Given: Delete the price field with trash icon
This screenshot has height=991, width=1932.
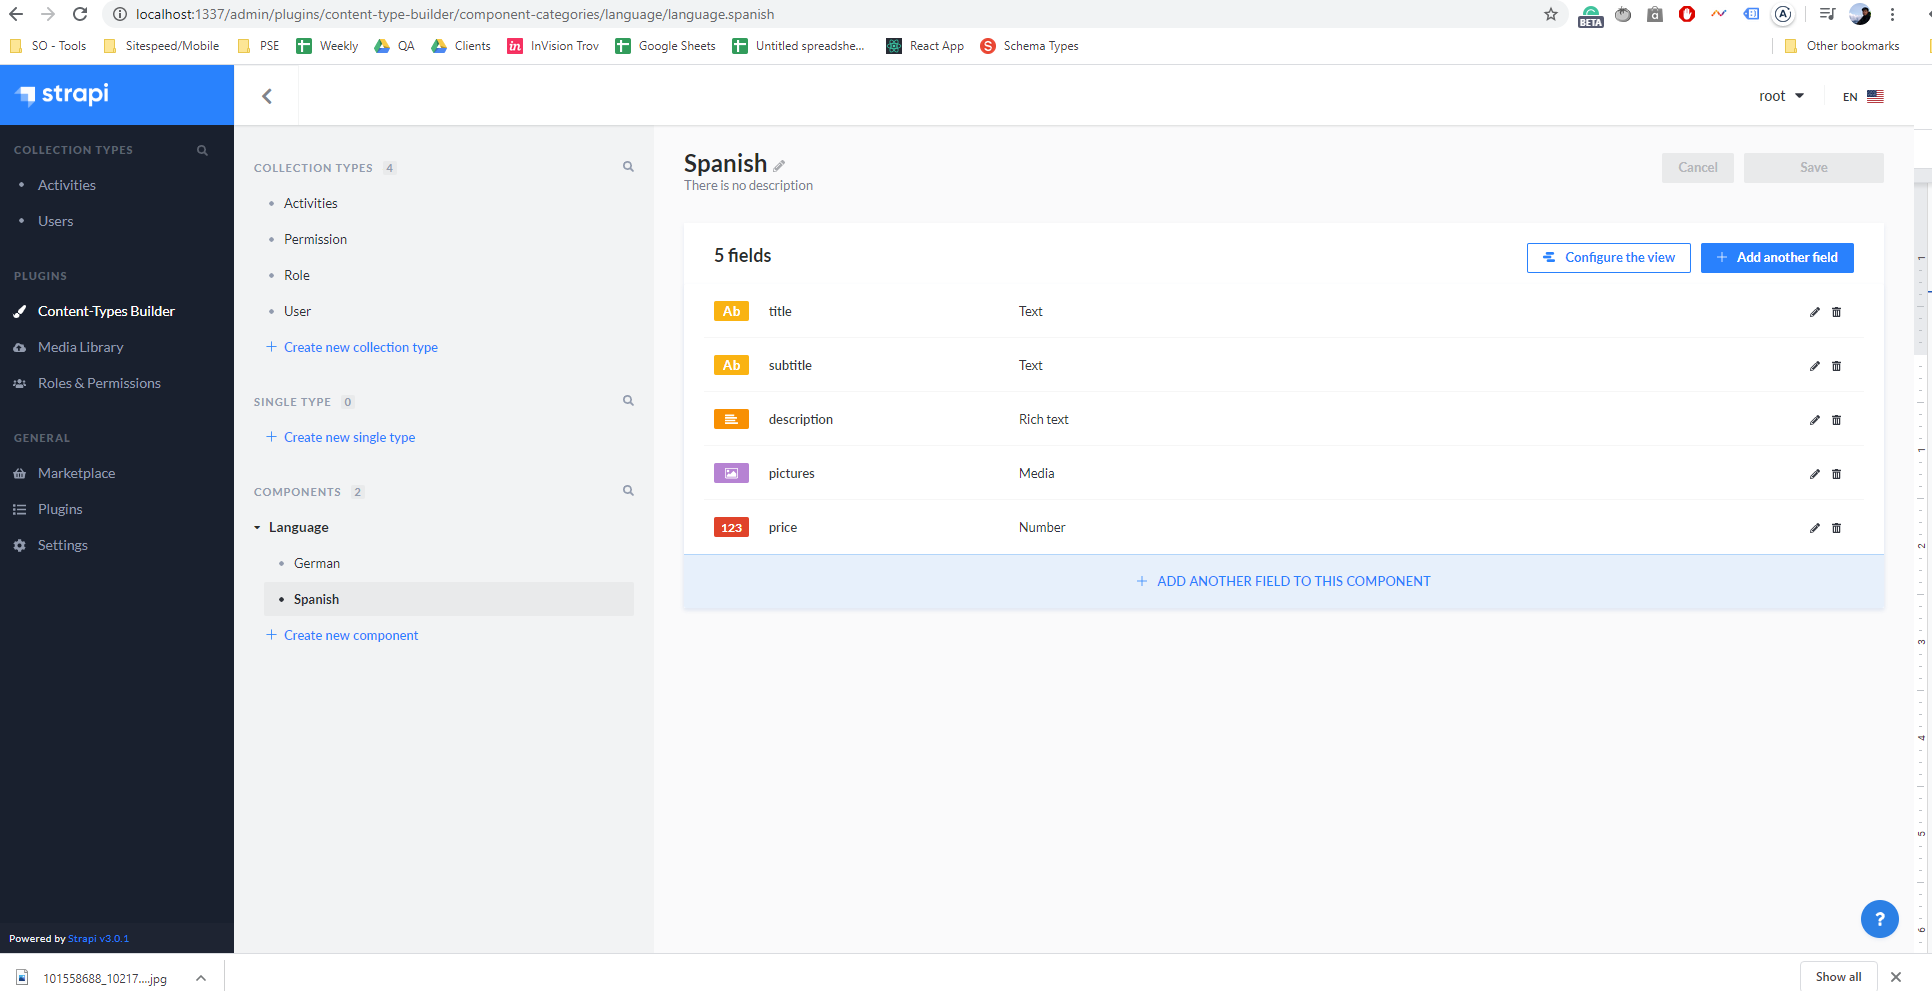Looking at the screenshot, I should click(x=1836, y=528).
